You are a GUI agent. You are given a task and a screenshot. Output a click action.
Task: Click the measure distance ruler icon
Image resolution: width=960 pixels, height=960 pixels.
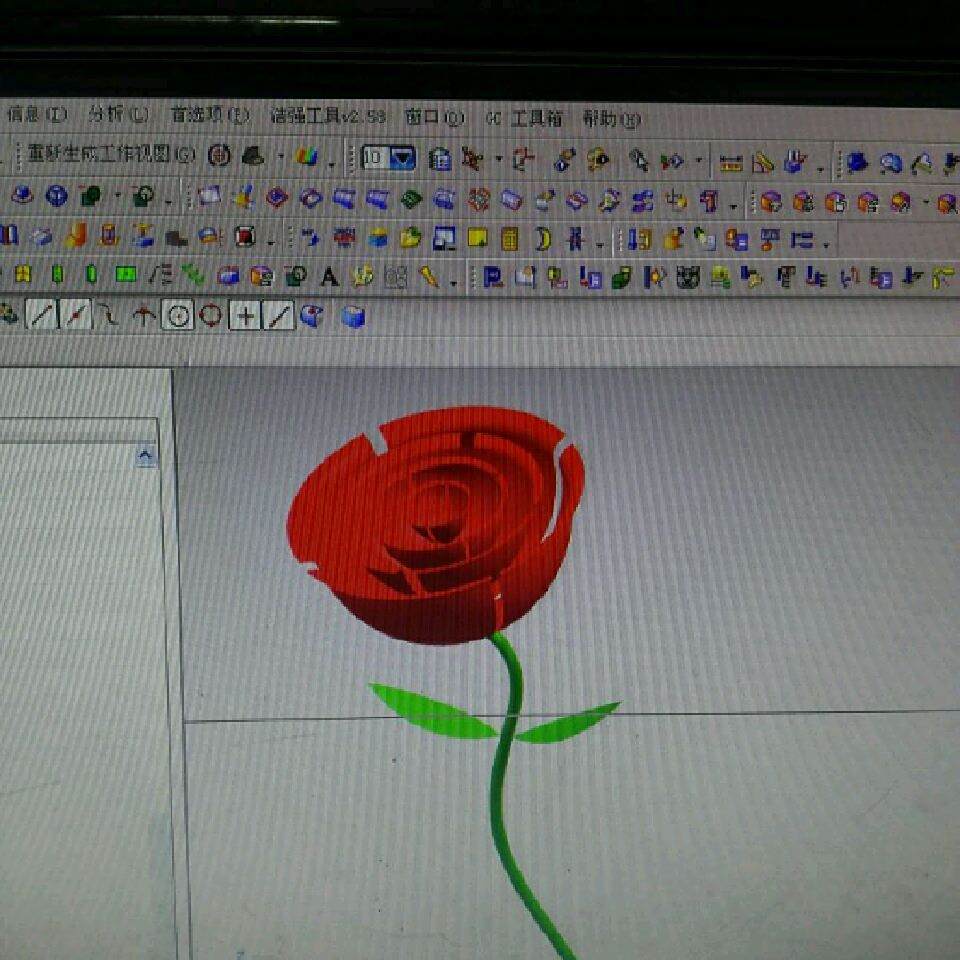pos(730,161)
